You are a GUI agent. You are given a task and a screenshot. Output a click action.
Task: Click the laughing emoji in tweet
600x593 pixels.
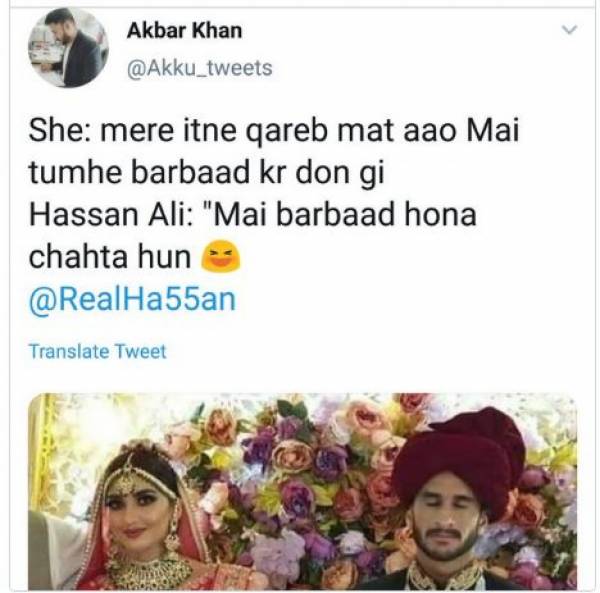[221, 256]
